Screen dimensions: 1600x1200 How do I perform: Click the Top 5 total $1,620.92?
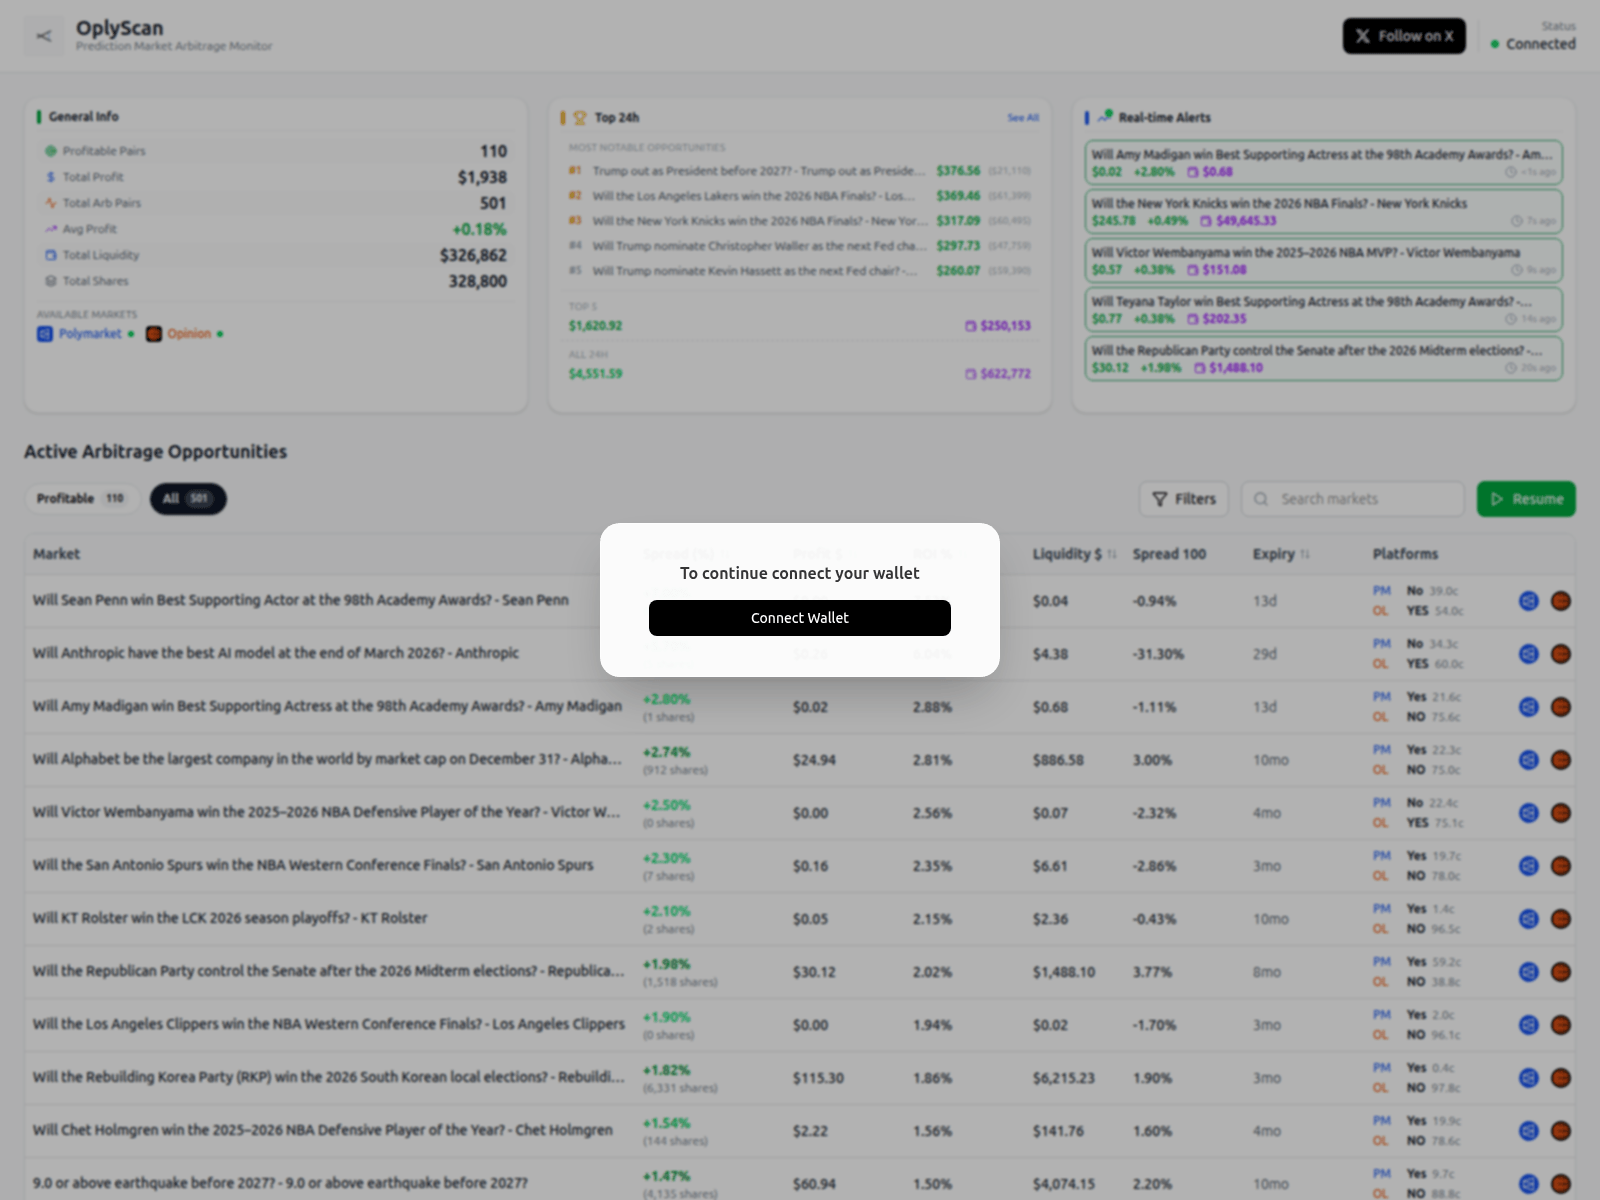(x=595, y=326)
